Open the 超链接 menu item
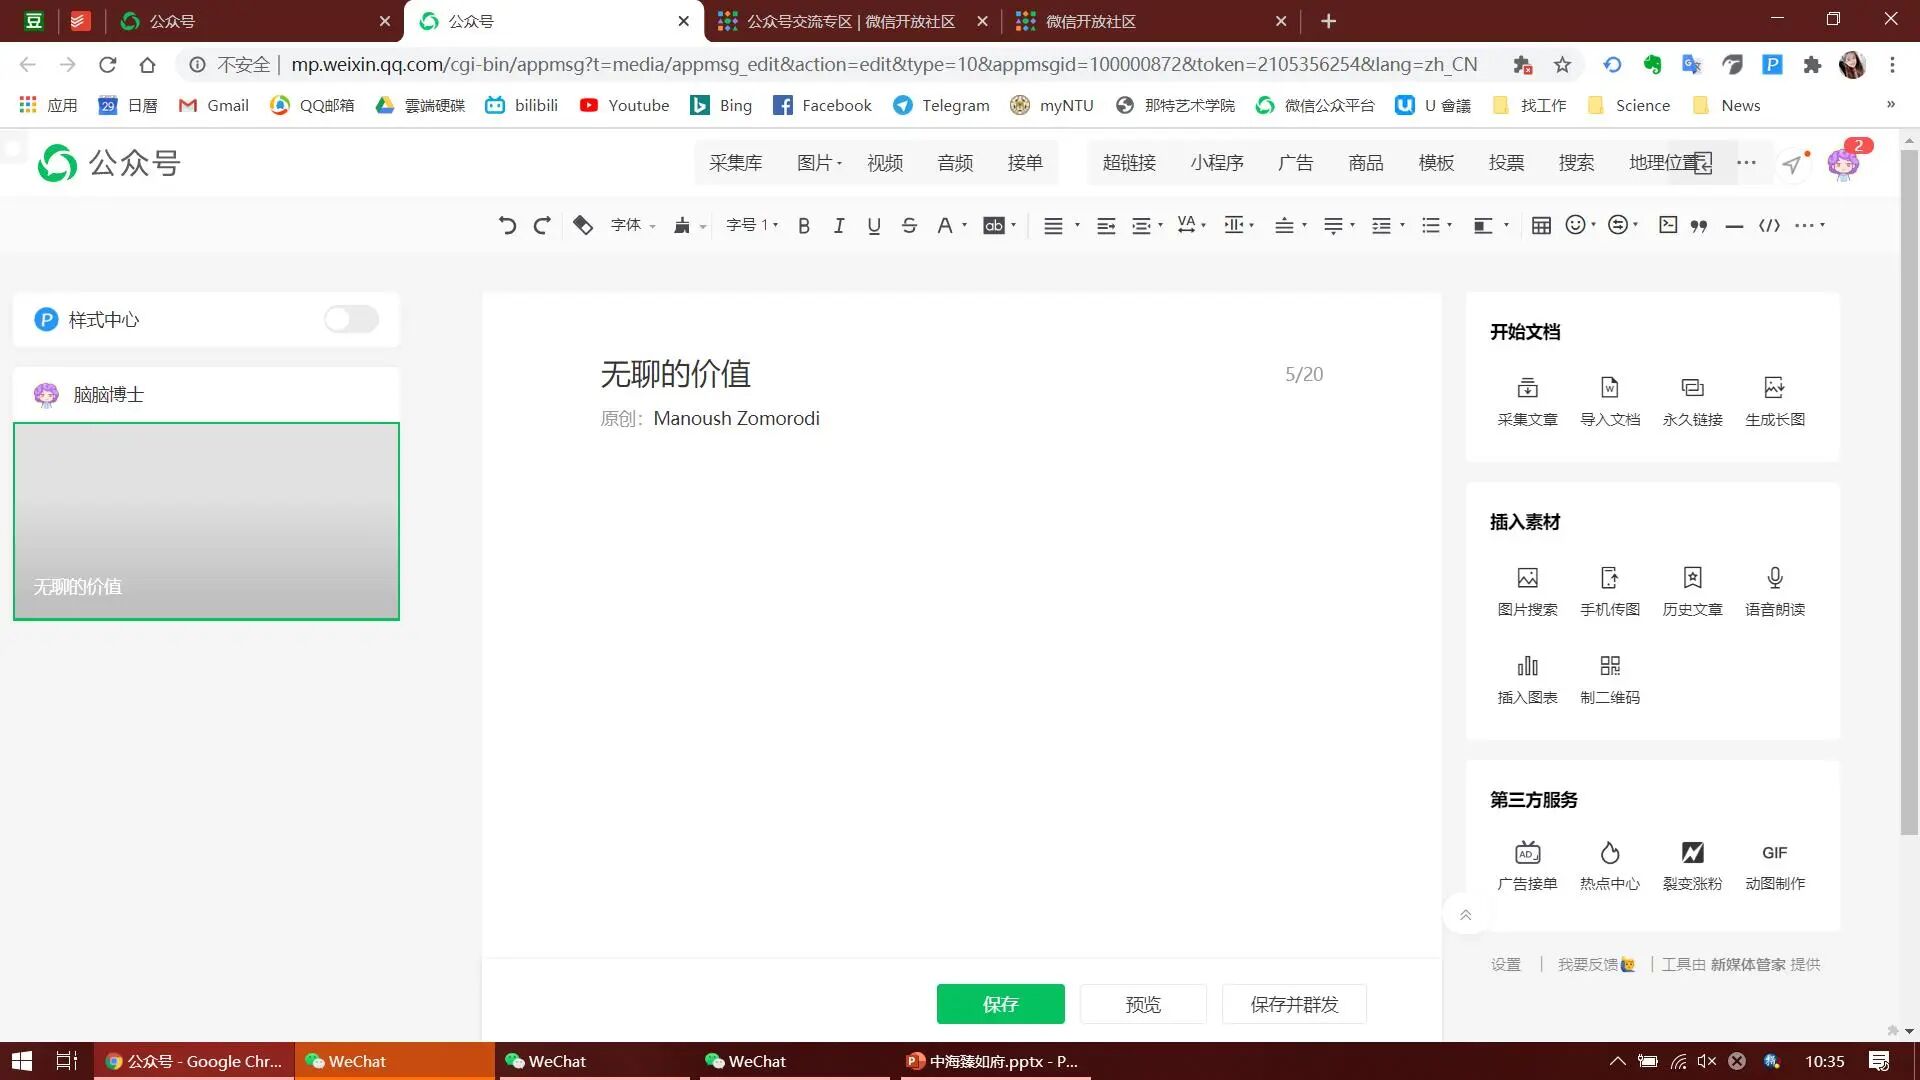This screenshot has width=1920, height=1080. click(1128, 163)
